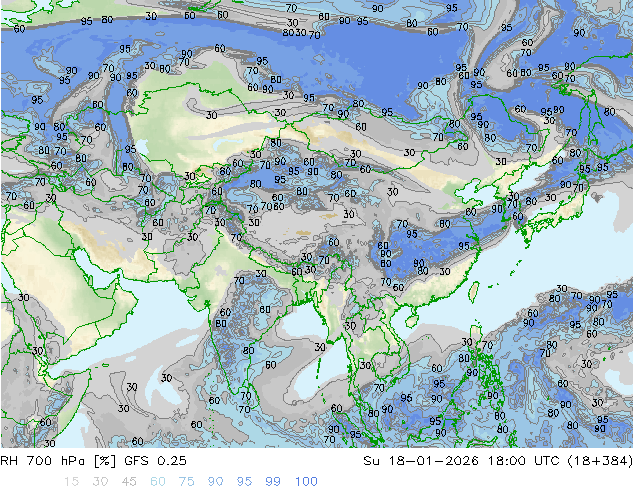Select the legend value 45
634x490 pixels.
tap(129, 481)
